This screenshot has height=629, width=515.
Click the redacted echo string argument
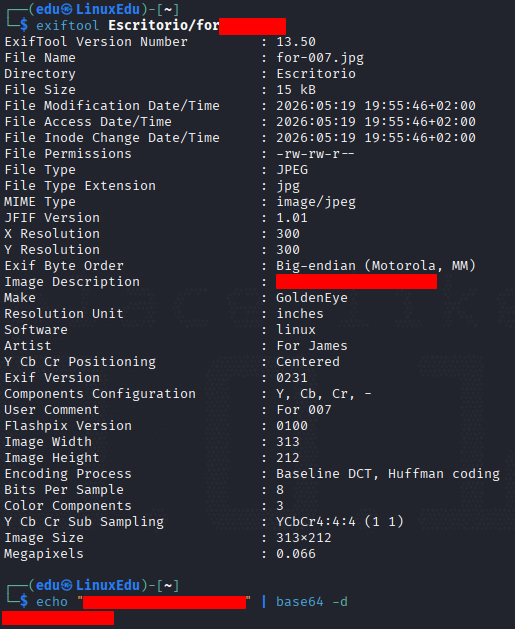click(x=164, y=602)
